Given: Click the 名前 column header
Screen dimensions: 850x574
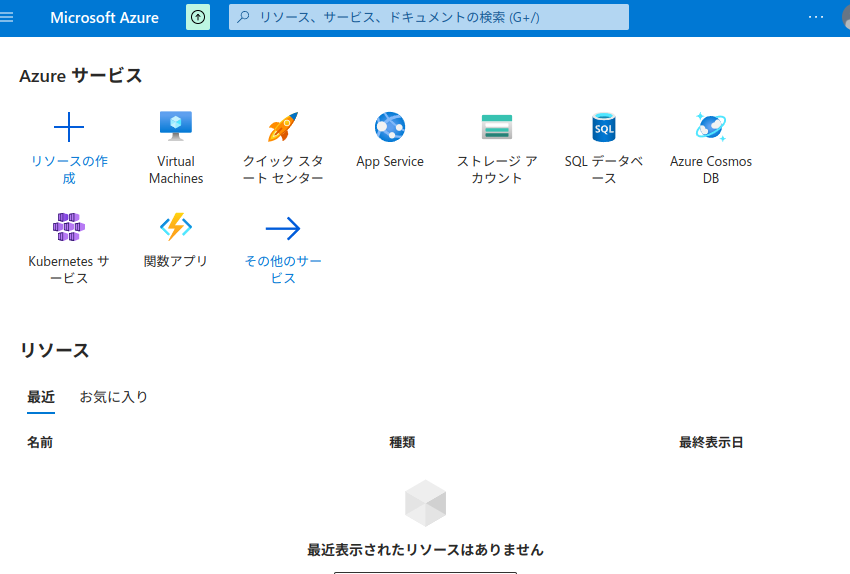Looking at the screenshot, I should point(40,442).
